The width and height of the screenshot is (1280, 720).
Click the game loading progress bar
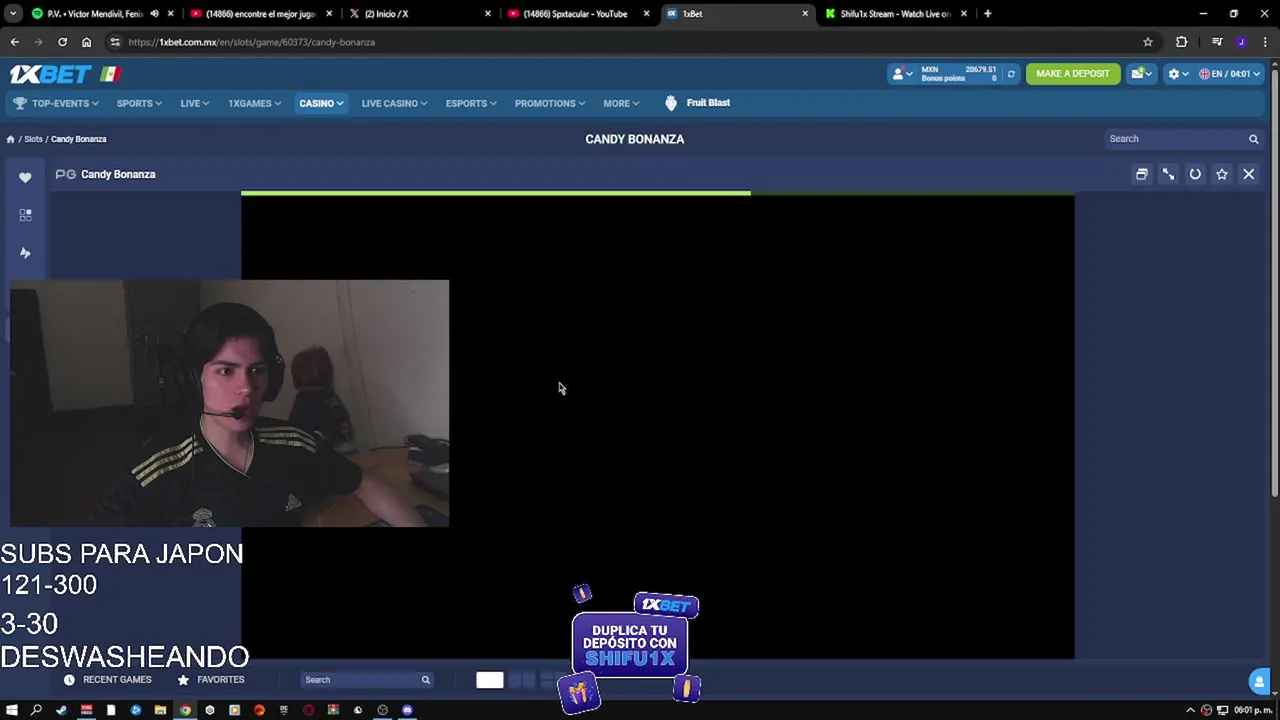tap(657, 193)
